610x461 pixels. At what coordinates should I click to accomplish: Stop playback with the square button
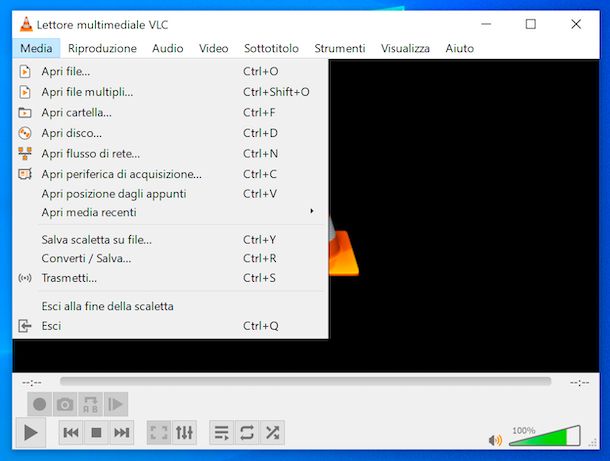[x=96, y=432]
